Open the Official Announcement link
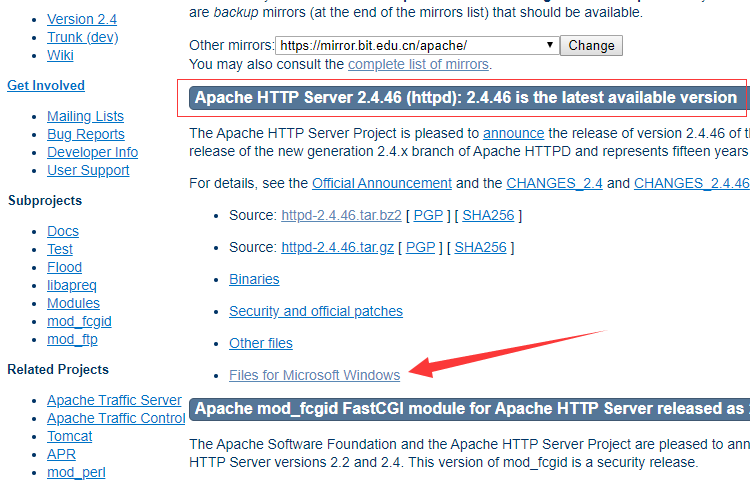The width and height of the screenshot is (750, 488). click(382, 183)
